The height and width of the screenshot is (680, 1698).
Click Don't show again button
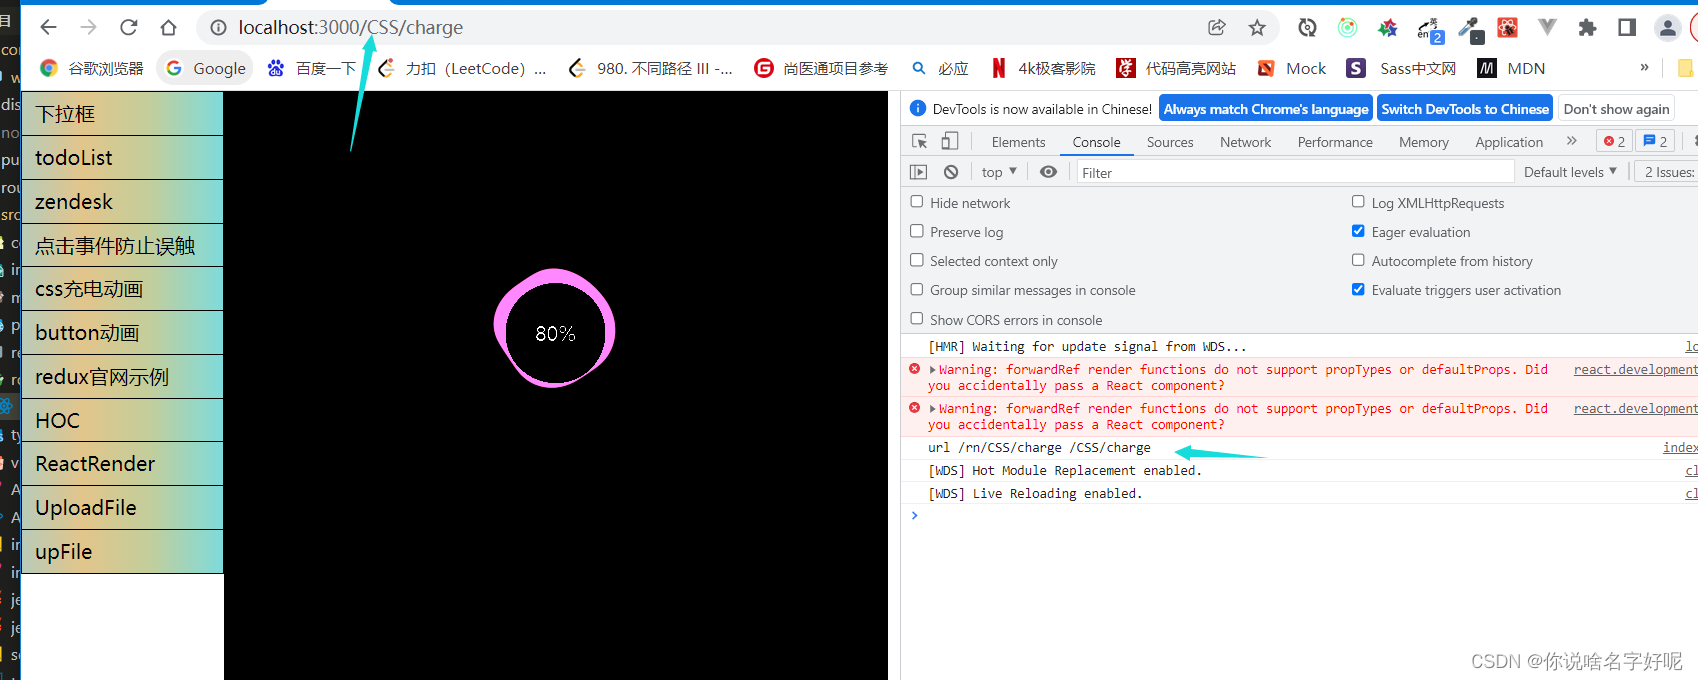click(x=1616, y=109)
